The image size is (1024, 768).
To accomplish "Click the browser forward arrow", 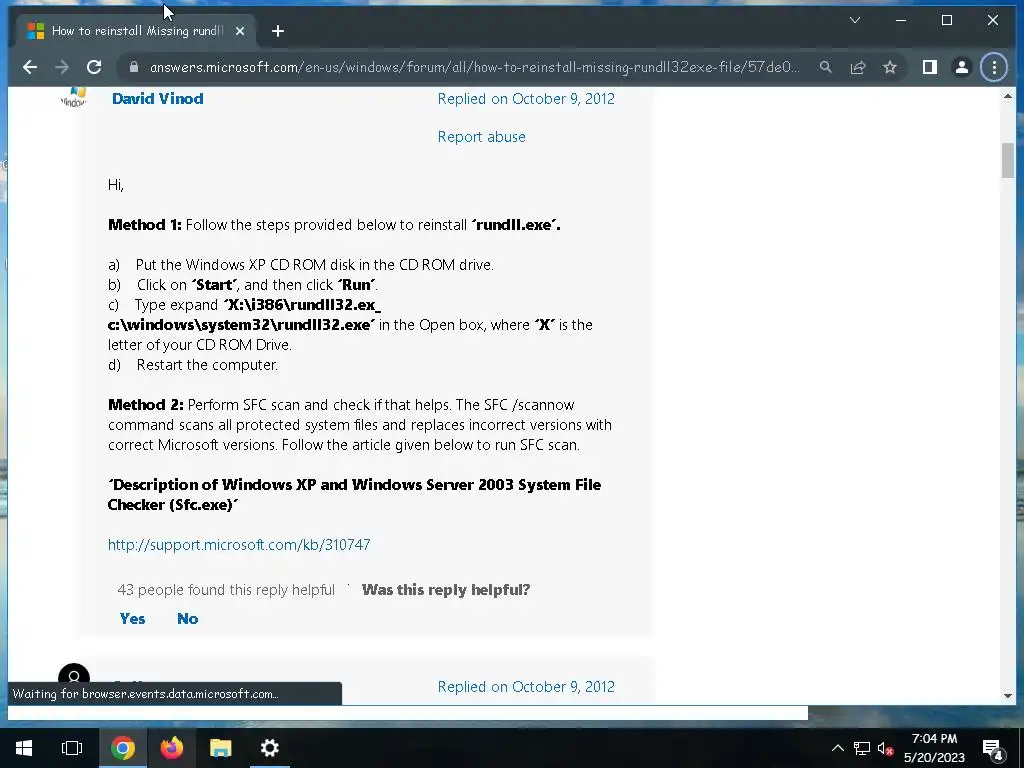I will 62,67.
